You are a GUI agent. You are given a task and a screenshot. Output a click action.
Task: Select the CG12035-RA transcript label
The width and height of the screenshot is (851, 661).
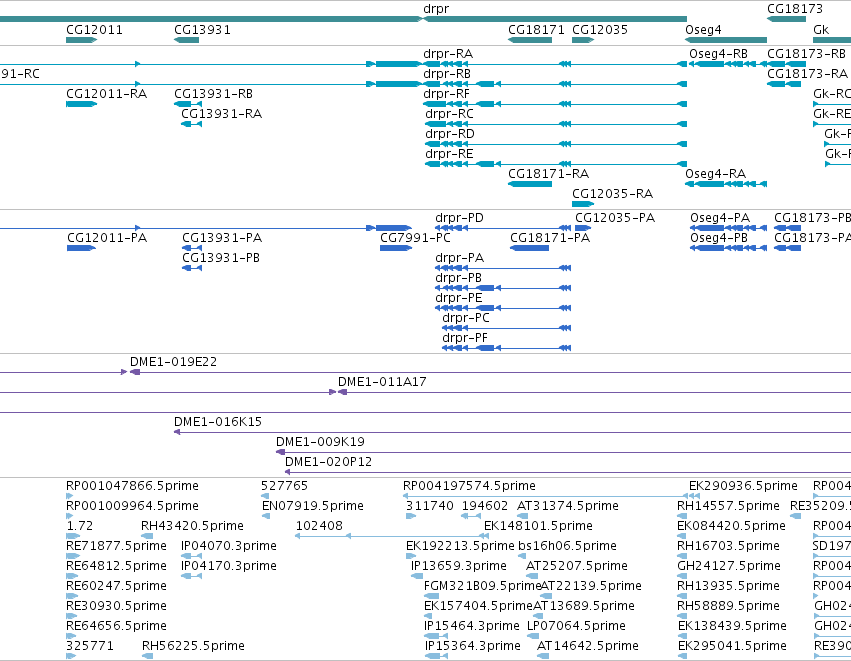pos(612,194)
